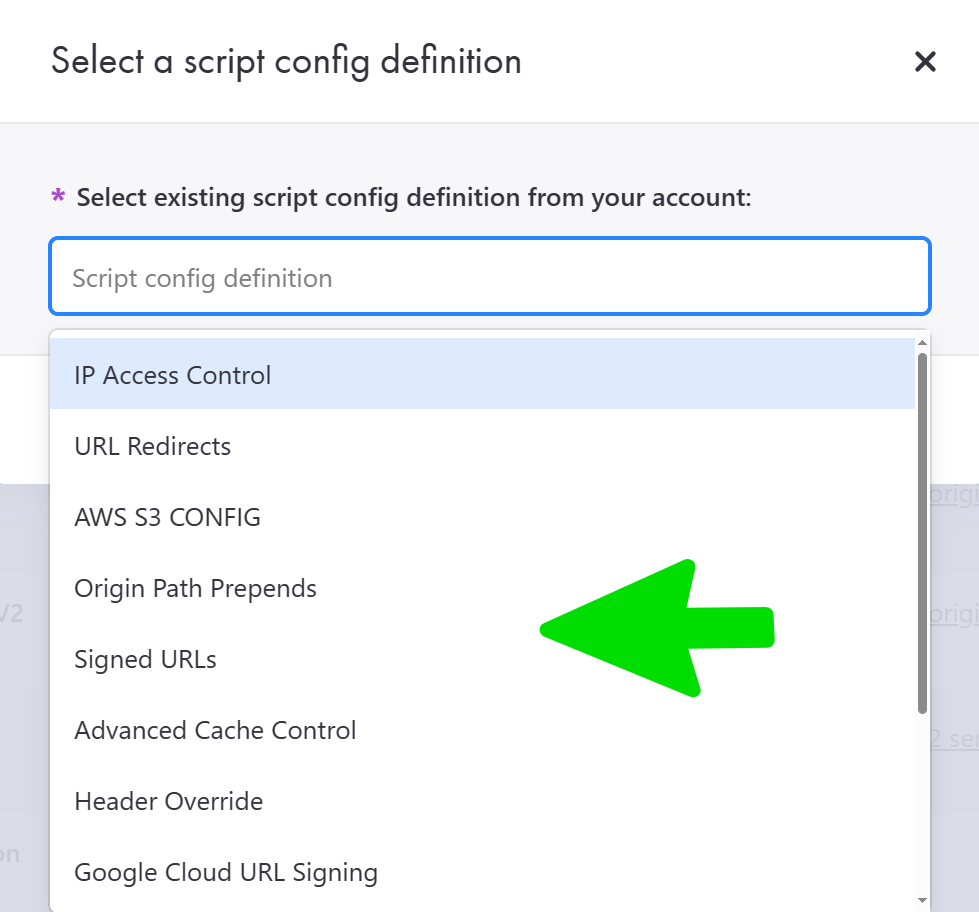This screenshot has height=912, width=979.
Task: Focus the Script config definition input field
Action: pyautogui.click(x=490, y=277)
